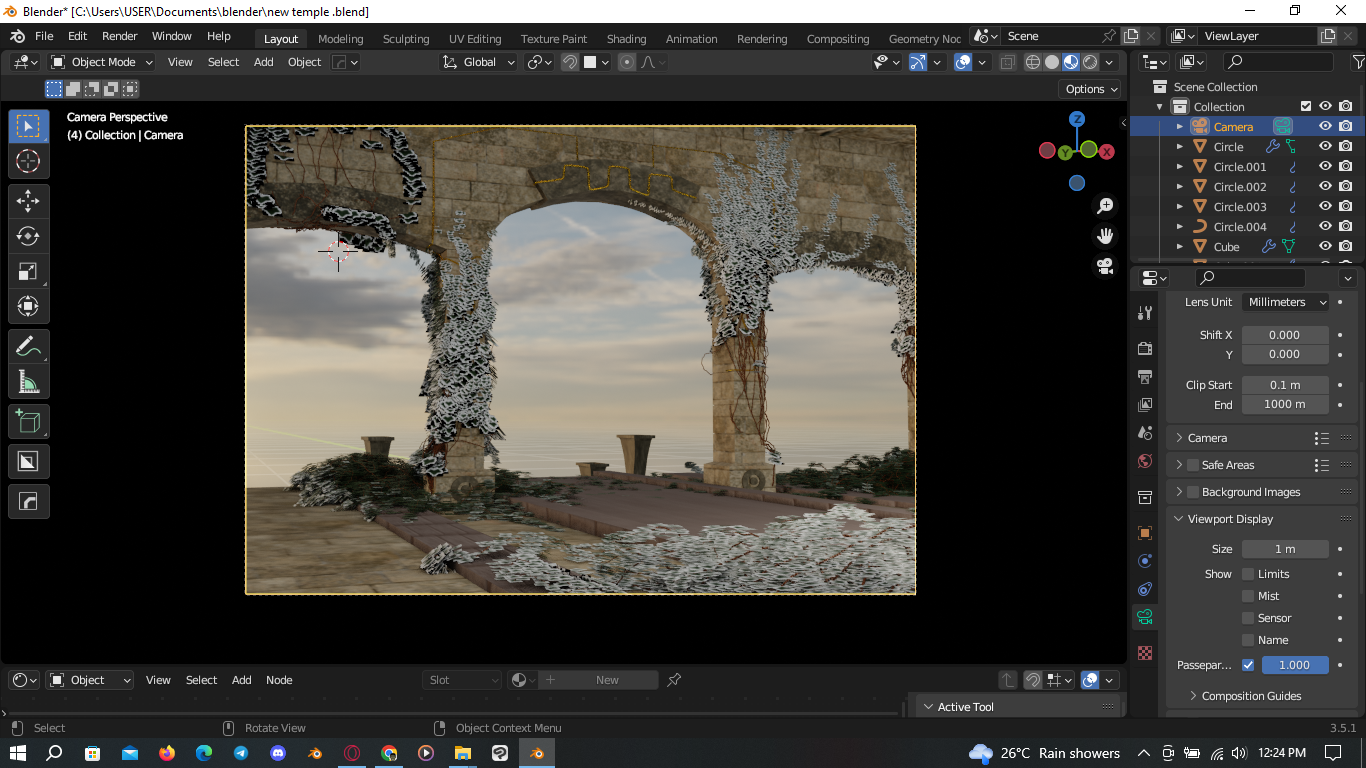Toggle snapping magnet in 3D header
This screenshot has width=1366, height=768.
[569, 62]
